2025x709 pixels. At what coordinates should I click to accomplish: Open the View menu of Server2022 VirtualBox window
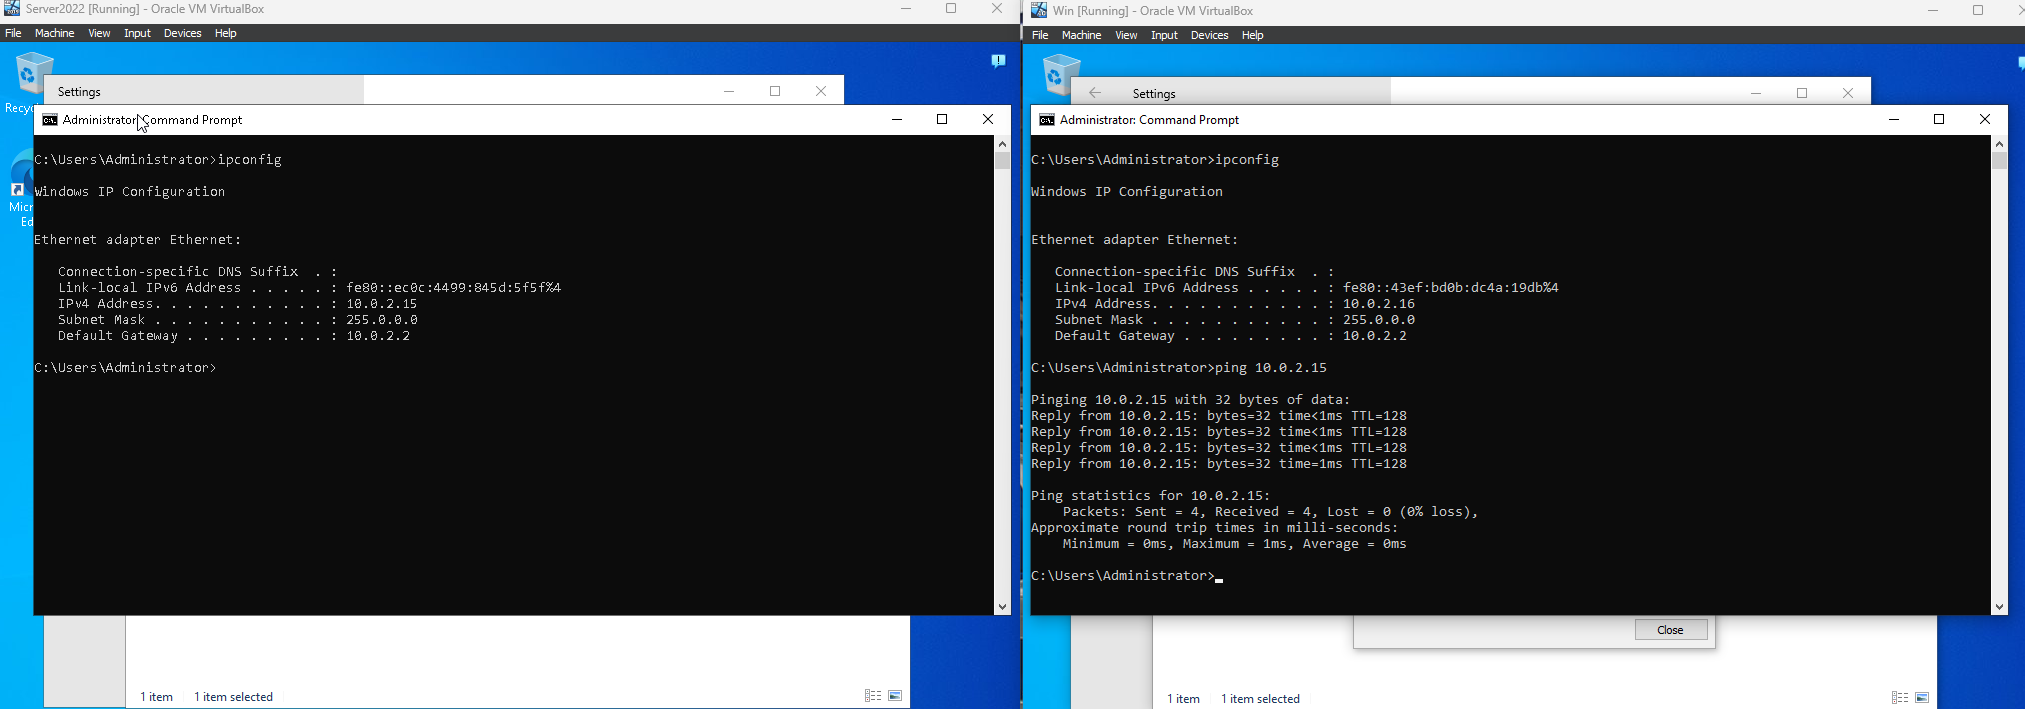[99, 33]
